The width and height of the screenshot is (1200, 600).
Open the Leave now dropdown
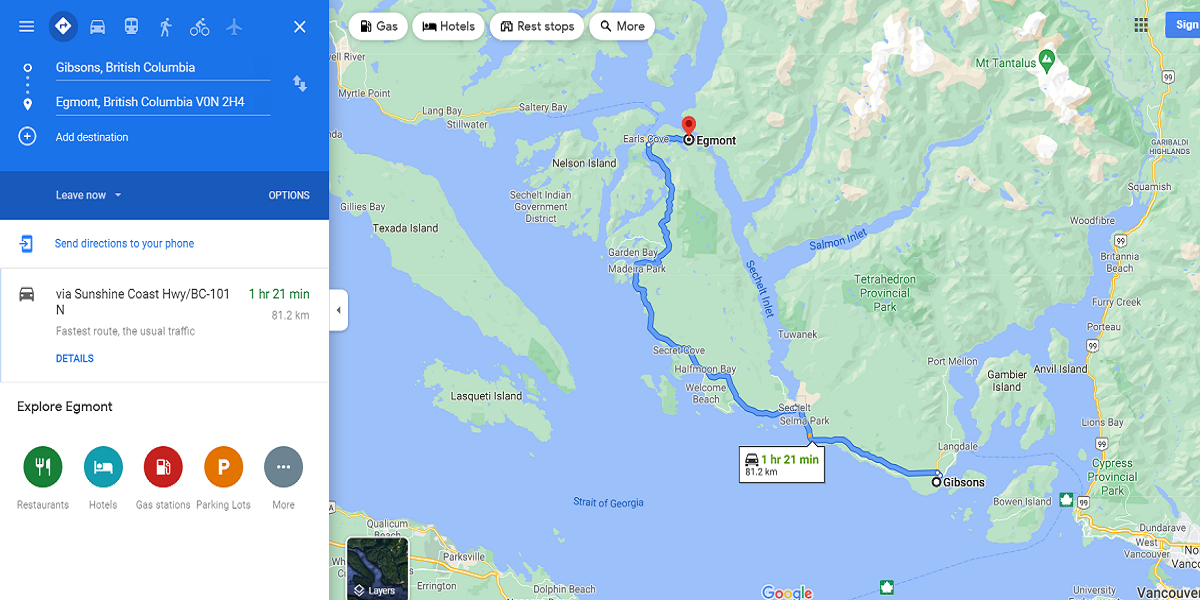(x=88, y=195)
